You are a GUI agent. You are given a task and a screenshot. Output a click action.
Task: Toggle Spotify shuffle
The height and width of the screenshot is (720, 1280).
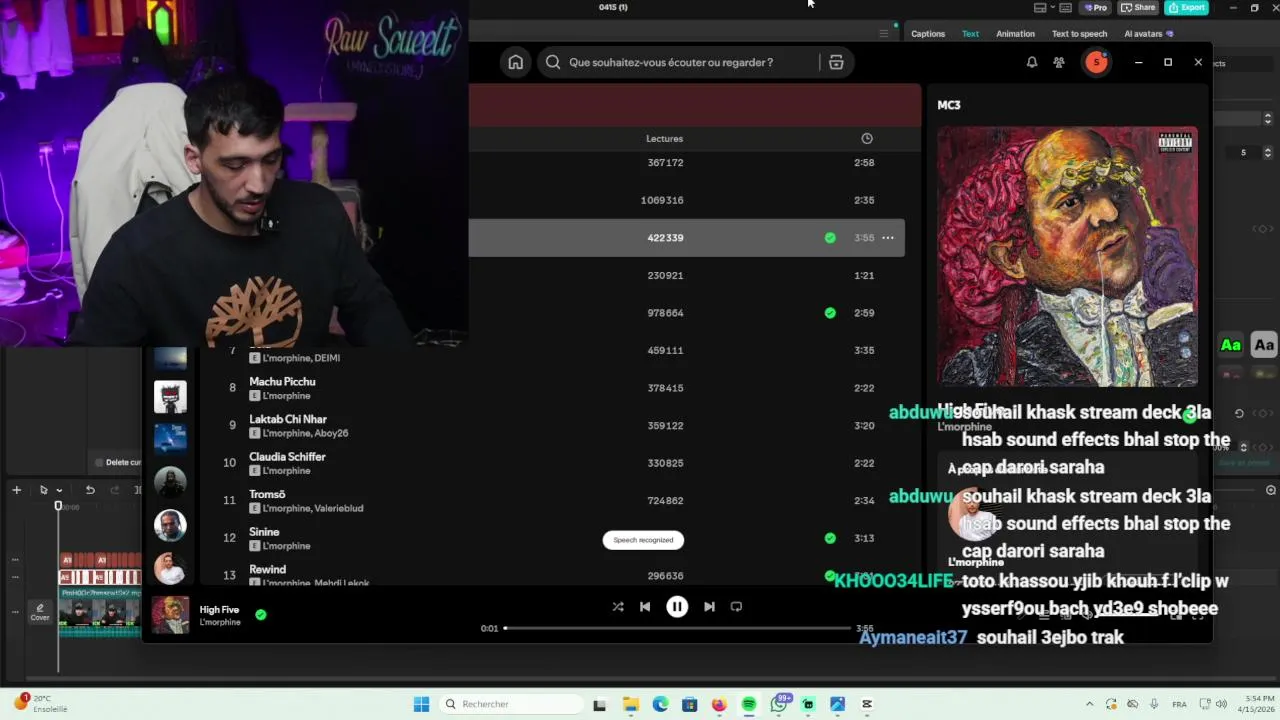[x=617, y=606]
